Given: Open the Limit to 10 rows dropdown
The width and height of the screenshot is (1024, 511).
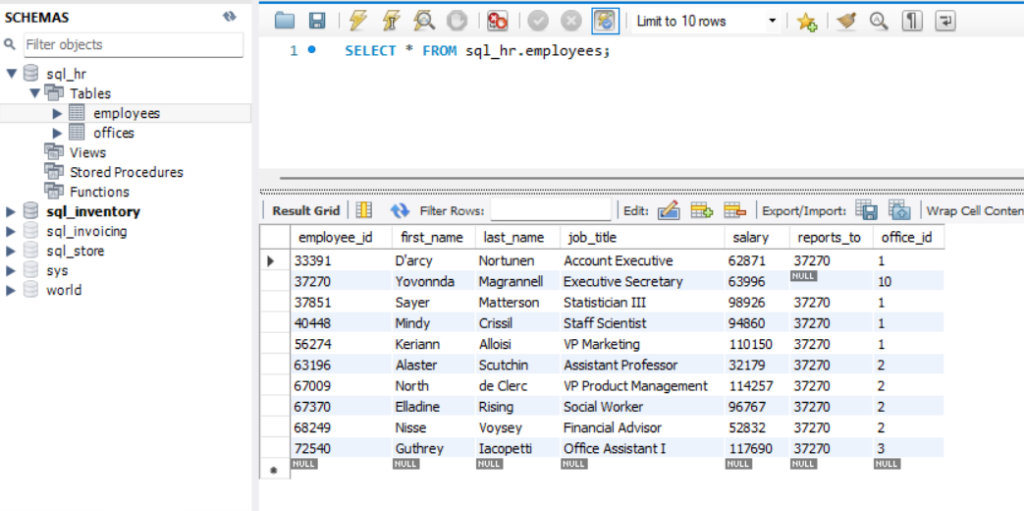Looking at the screenshot, I should click(x=705, y=22).
